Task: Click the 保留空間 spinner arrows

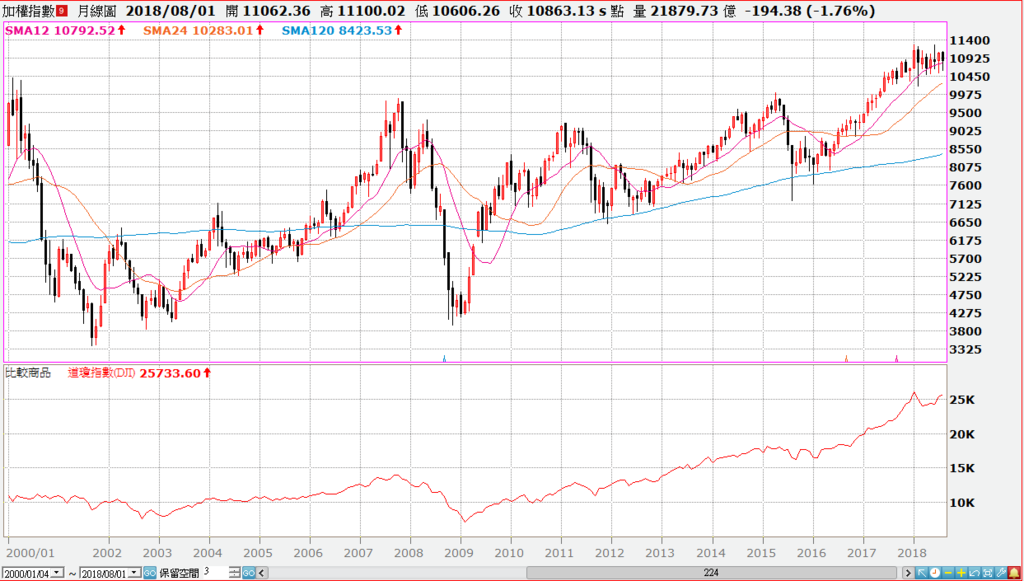Action: [x=235, y=573]
